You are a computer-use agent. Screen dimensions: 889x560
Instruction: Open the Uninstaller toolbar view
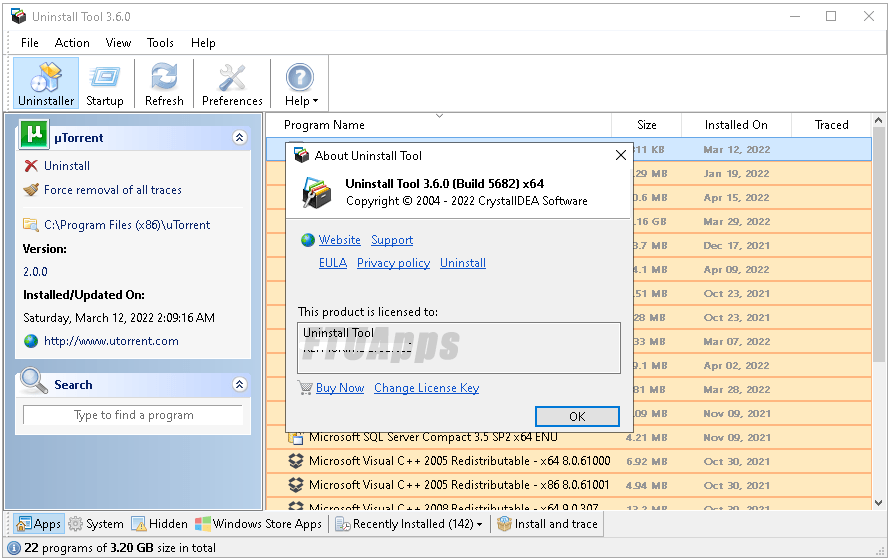click(46, 83)
